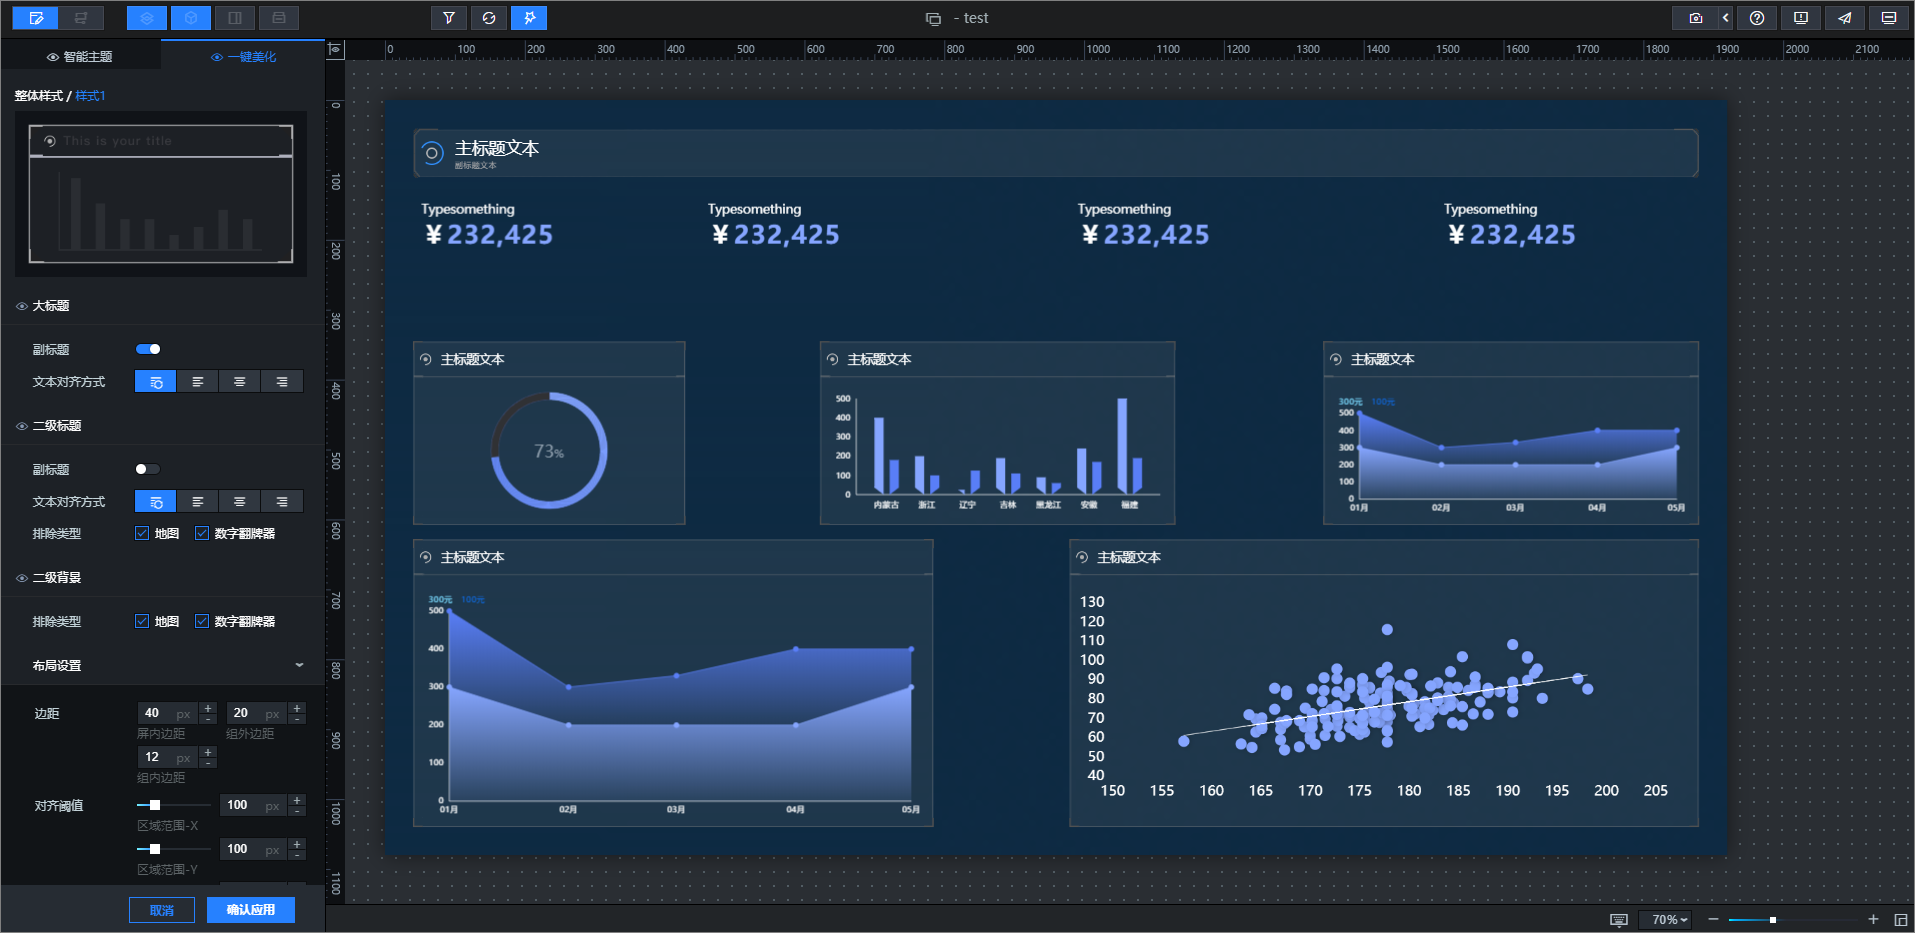Viewport: 1915px width, 933px height.
Task: Decrease the 组外边距 value with minus
Action: (x=297, y=719)
